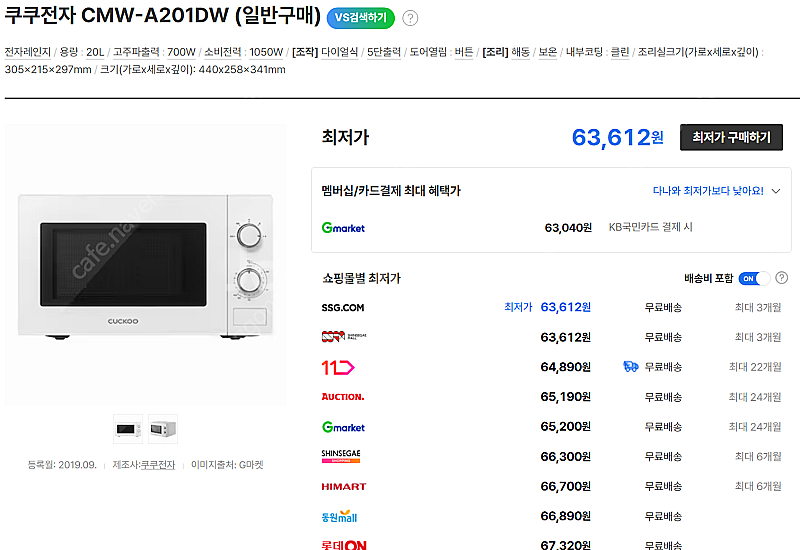Click Gmarket logo in membership benefit section
800x550 pixels.
tap(343, 228)
